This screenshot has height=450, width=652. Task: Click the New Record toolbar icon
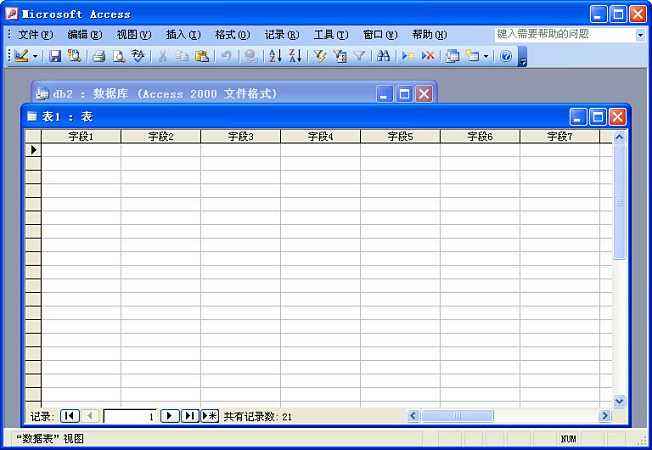click(x=408, y=56)
